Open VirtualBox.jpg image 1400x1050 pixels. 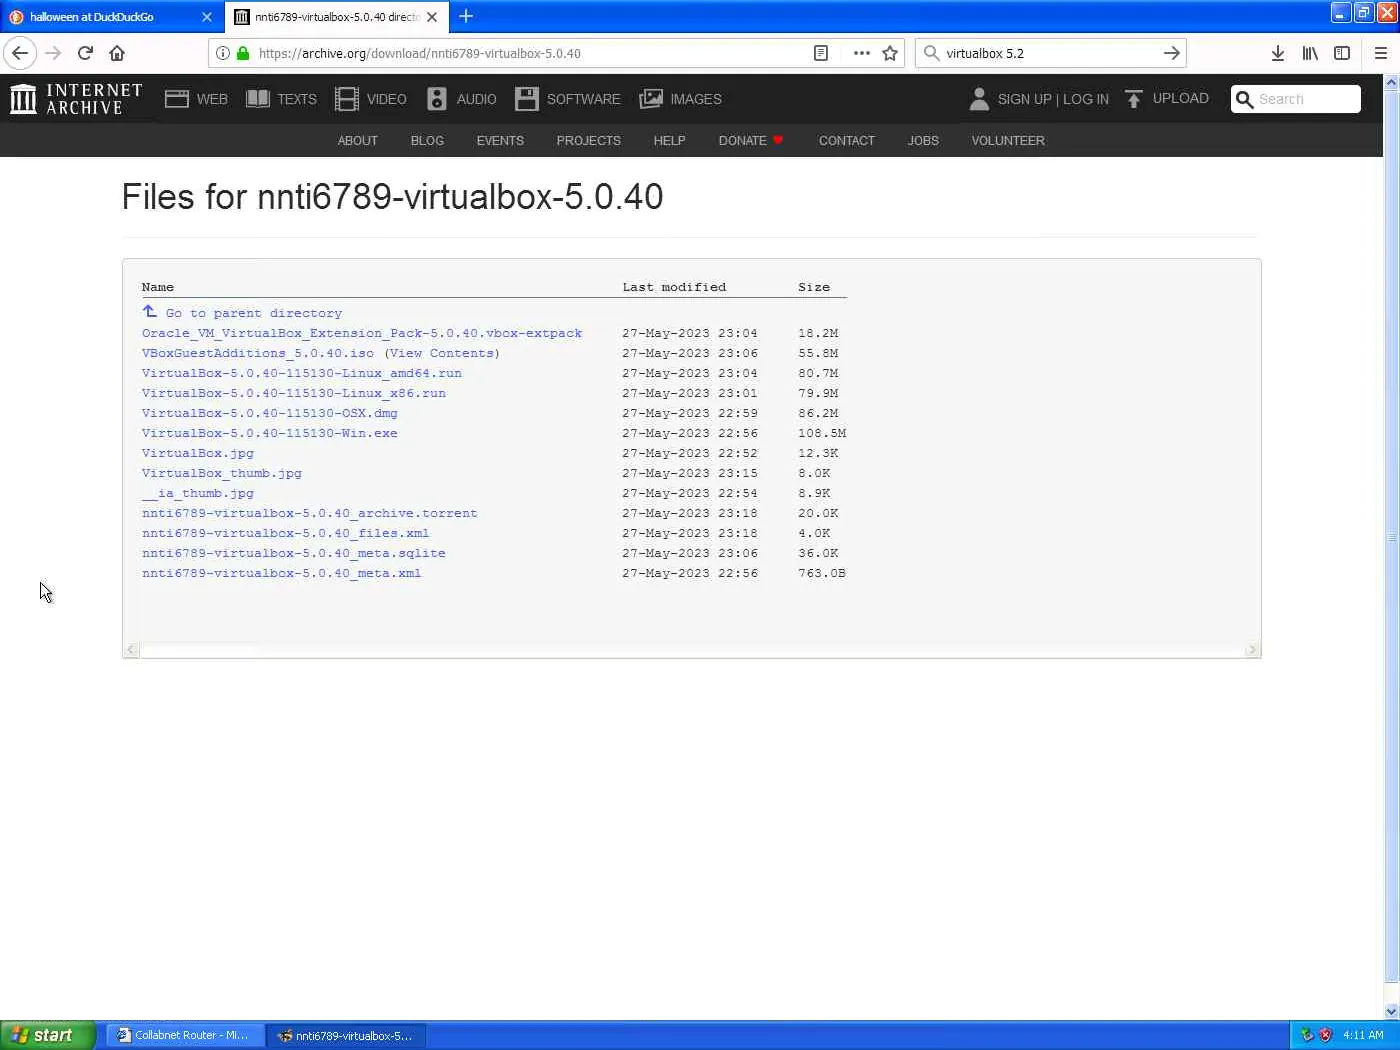tap(198, 453)
